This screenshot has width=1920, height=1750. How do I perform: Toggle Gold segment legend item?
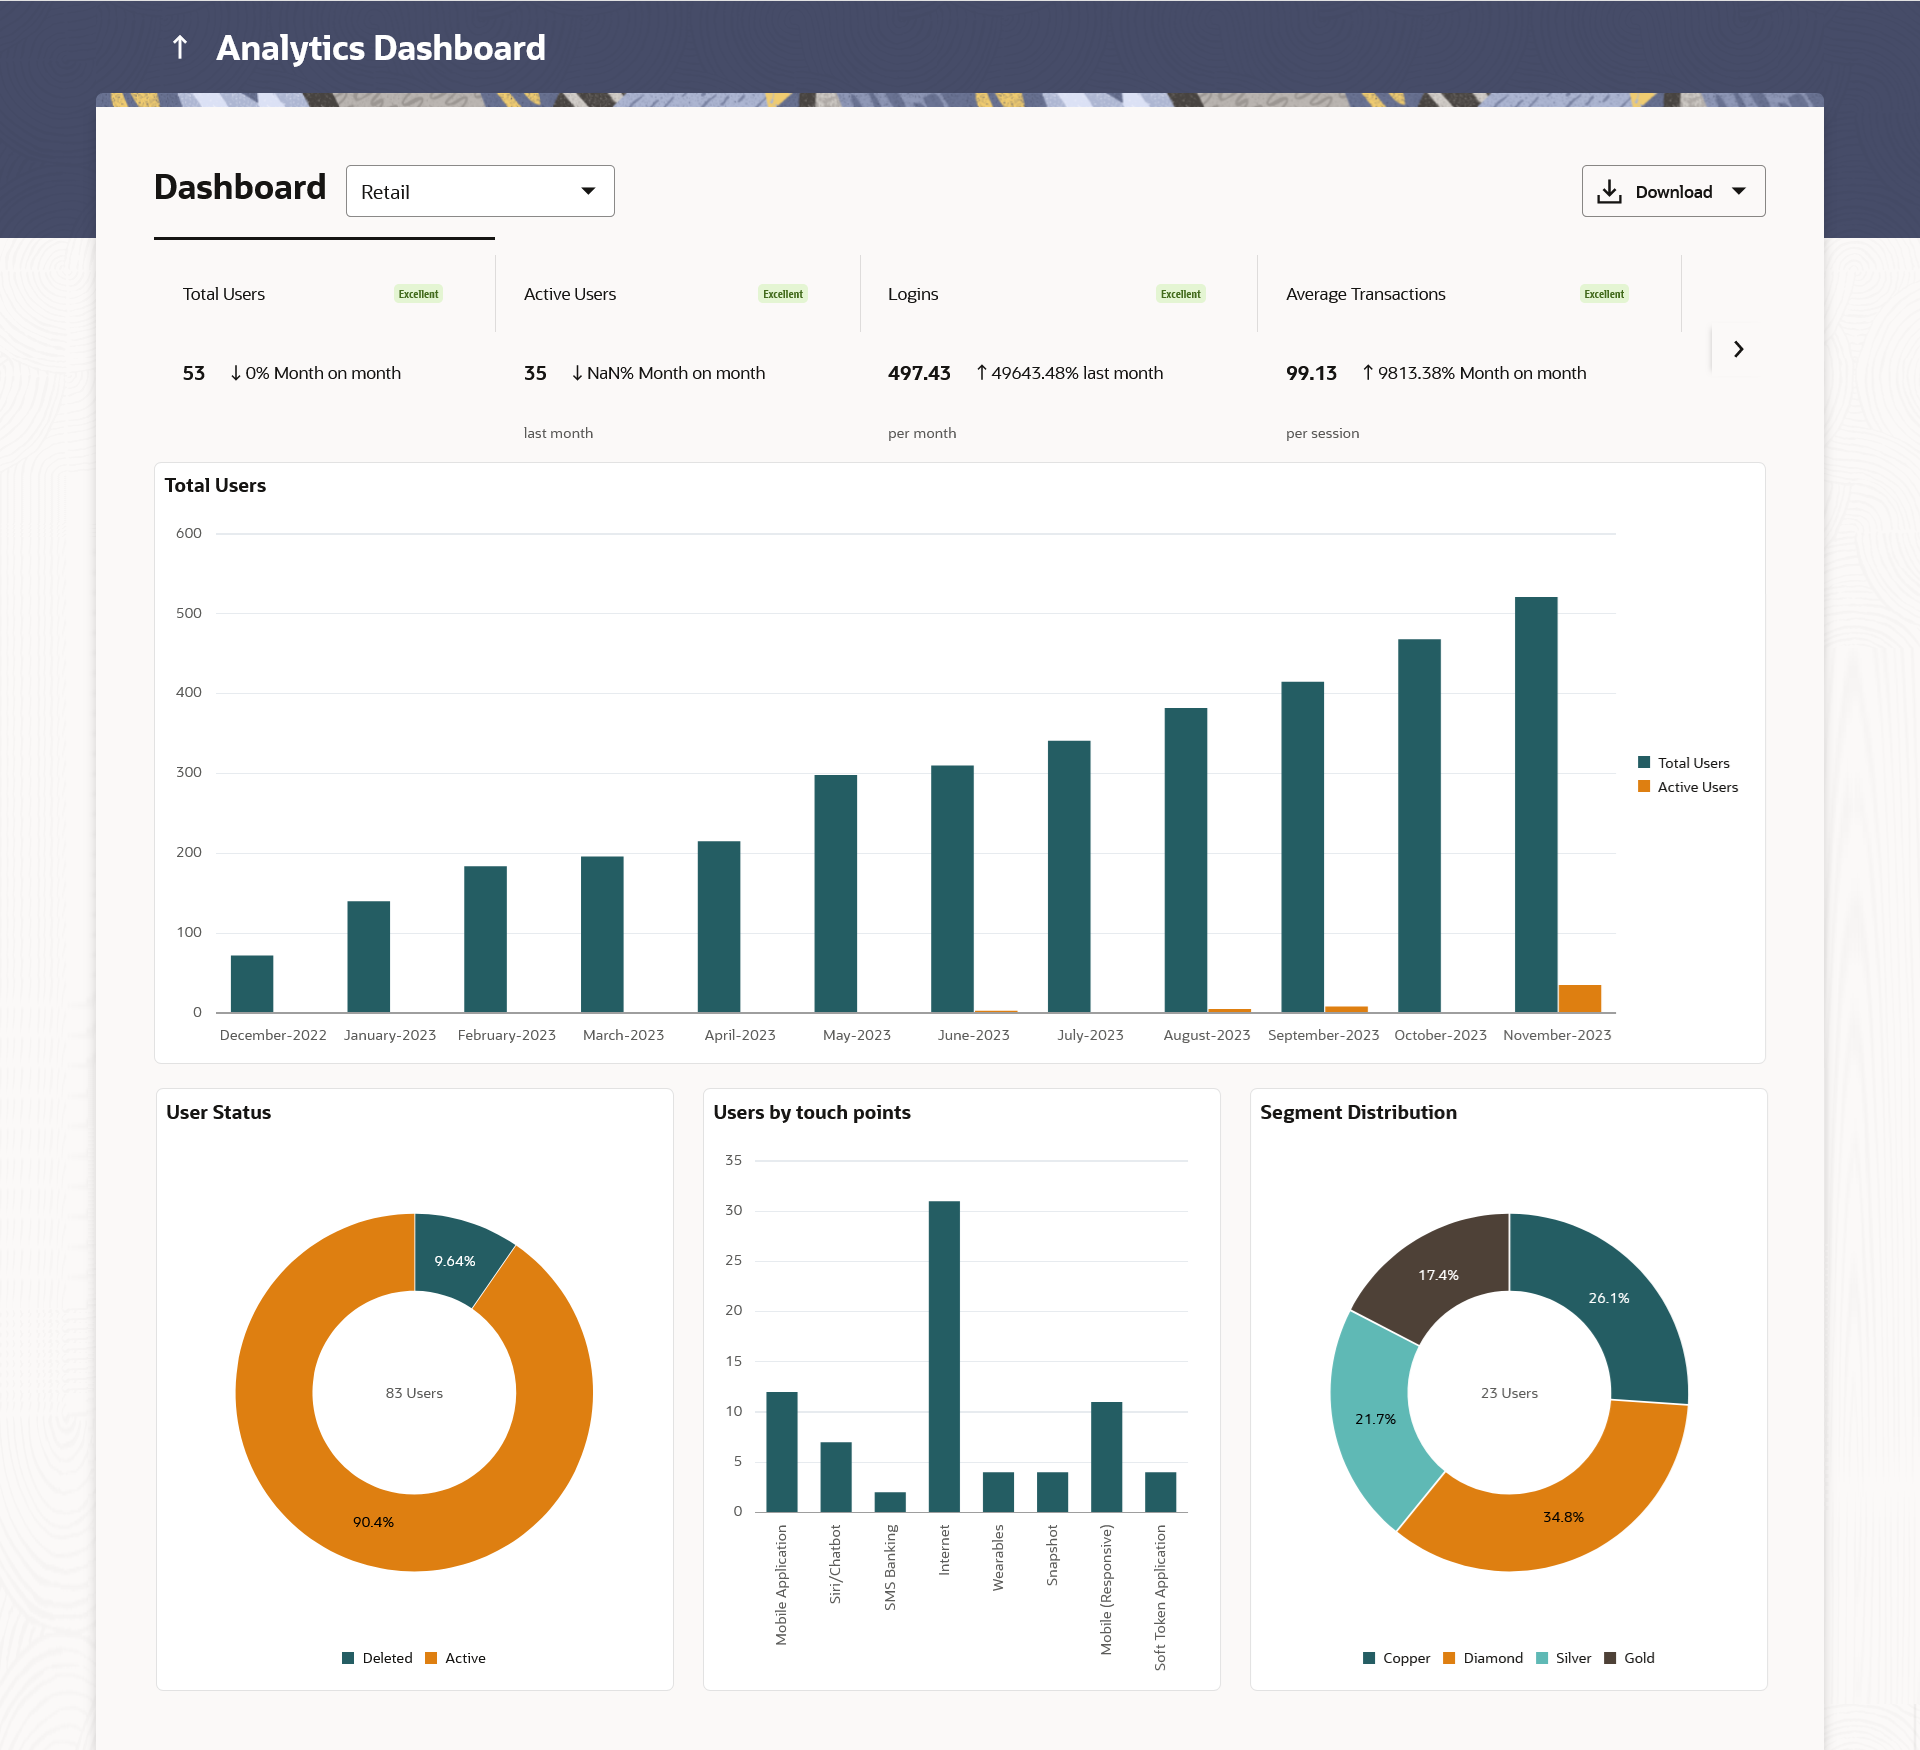[x=1638, y=1658]
